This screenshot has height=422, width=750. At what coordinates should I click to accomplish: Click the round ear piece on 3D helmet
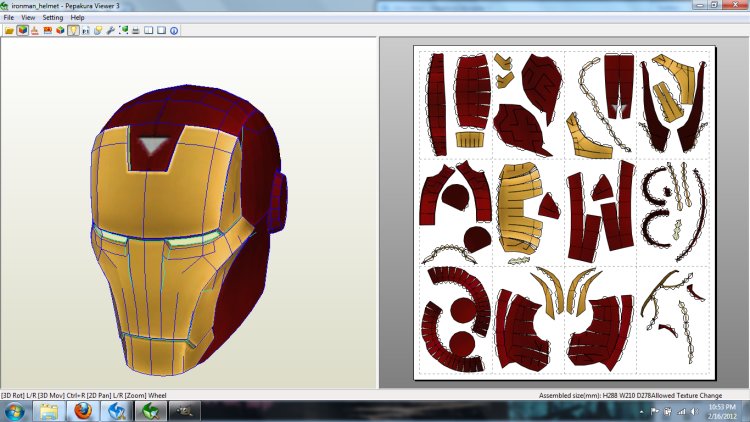click(278, 202)
